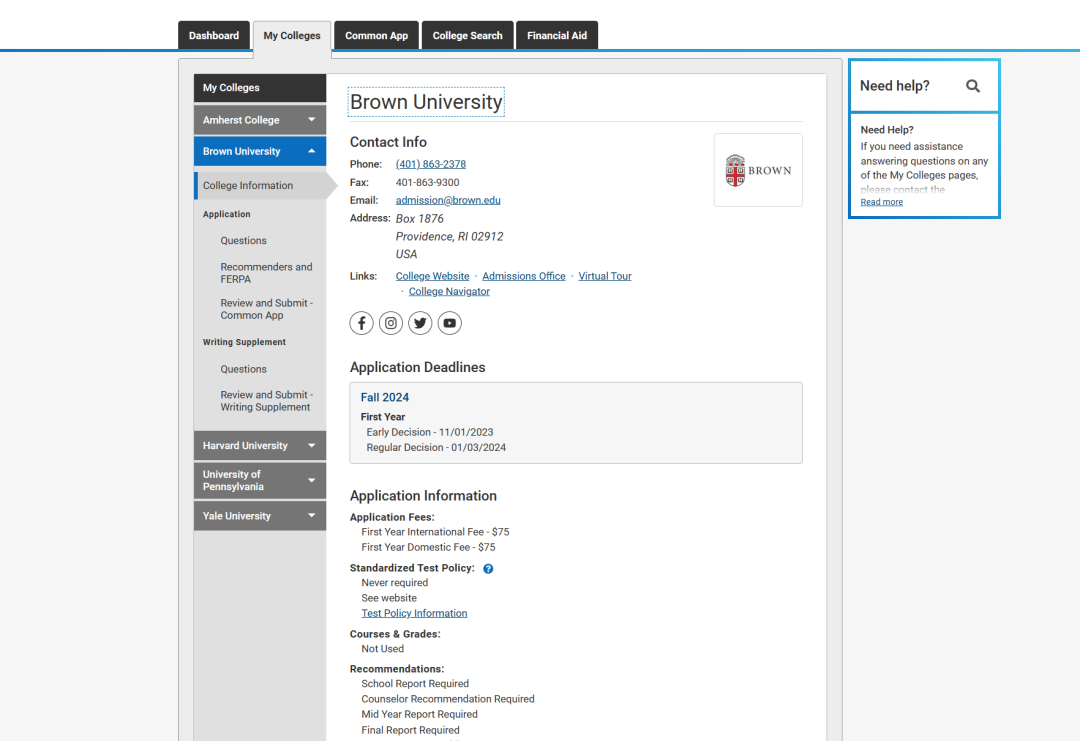Click the My Colleges sidebar header
1080x741 pixels.
point(260,88)
